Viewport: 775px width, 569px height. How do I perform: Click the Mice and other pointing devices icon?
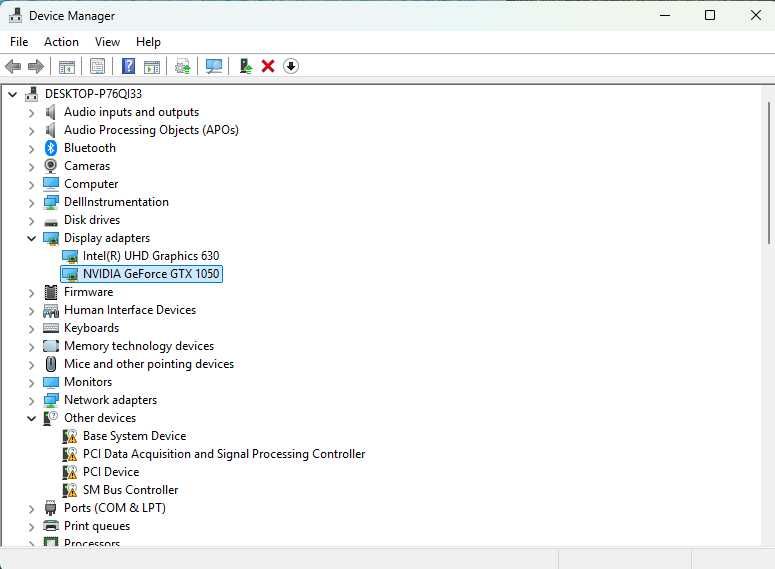[x=50, y=364]
